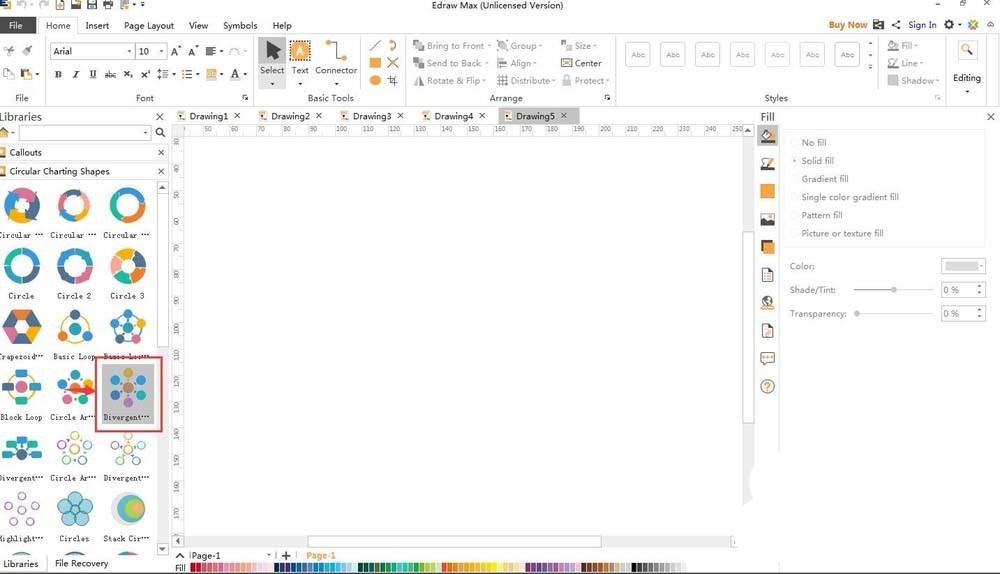Click the crop tool icon in Basic Tools
This screenshot has height=574, width=1000.
pos(393,80)
